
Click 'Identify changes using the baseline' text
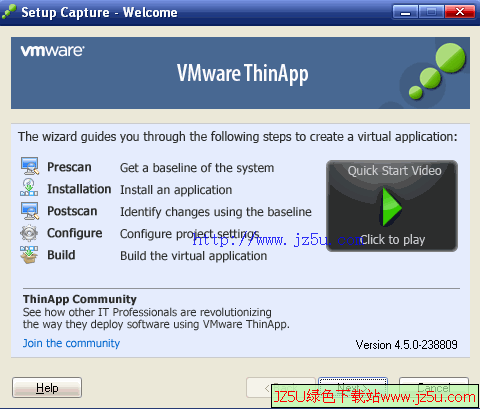click(216, 212)
